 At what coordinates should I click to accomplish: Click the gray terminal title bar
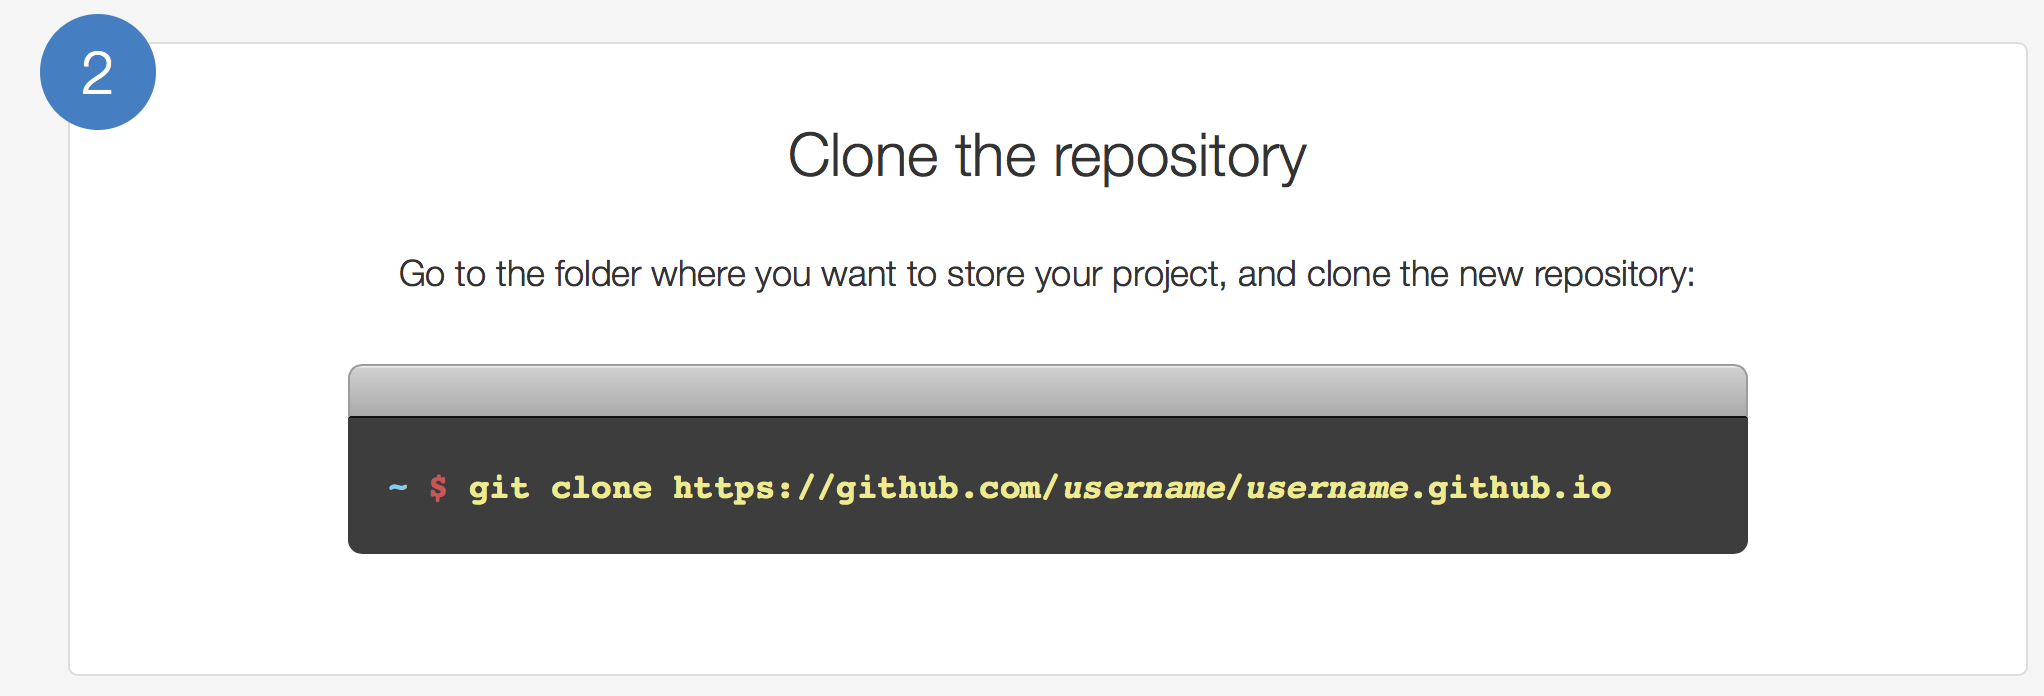[1047, 391]
